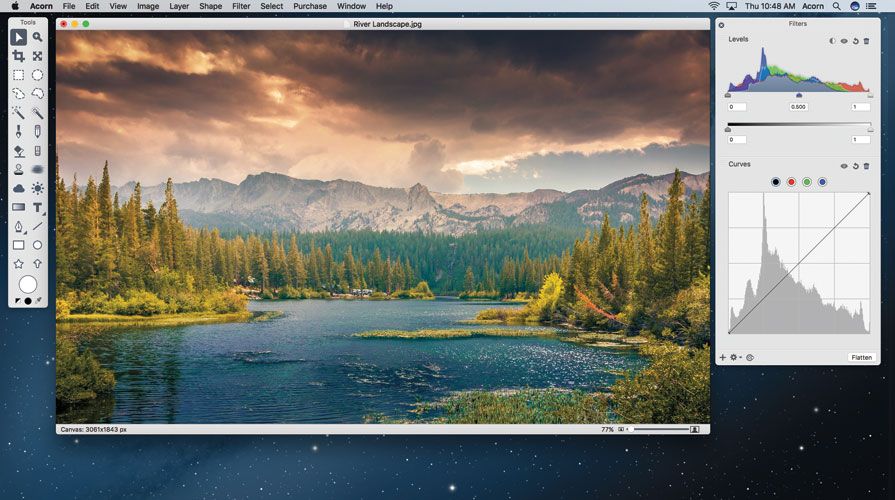Select the Bezier Pen tool

18,227
